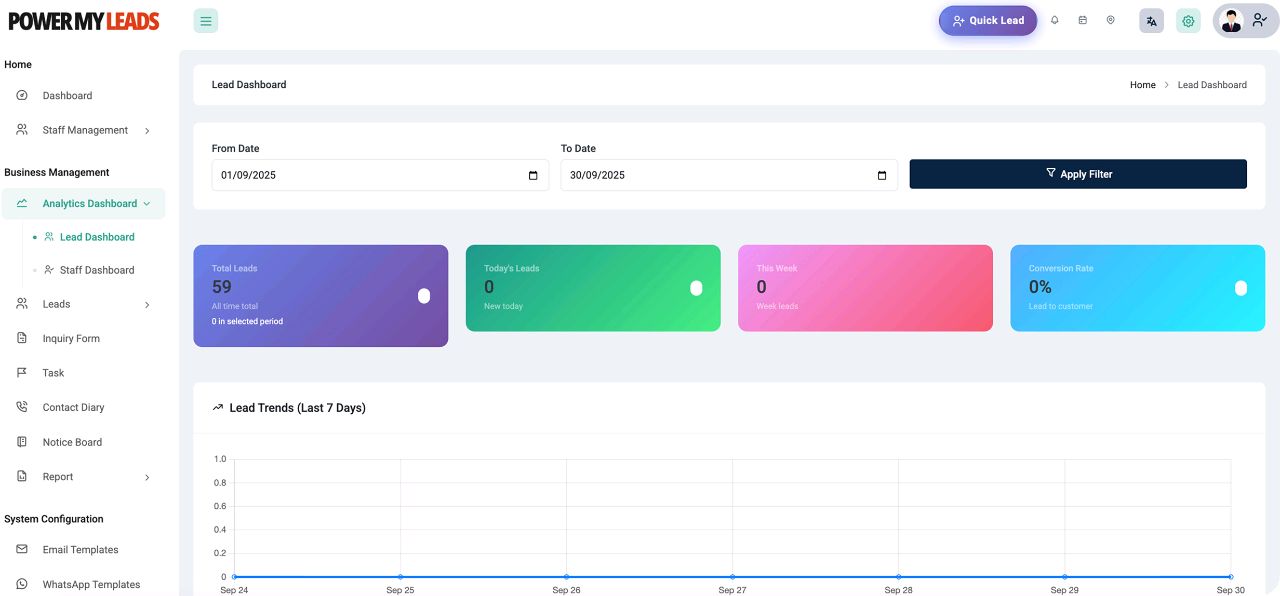This screenshot has height=596, width=1280.
Task: Open the From Date calendar picker
Action: tap(533, 176)
